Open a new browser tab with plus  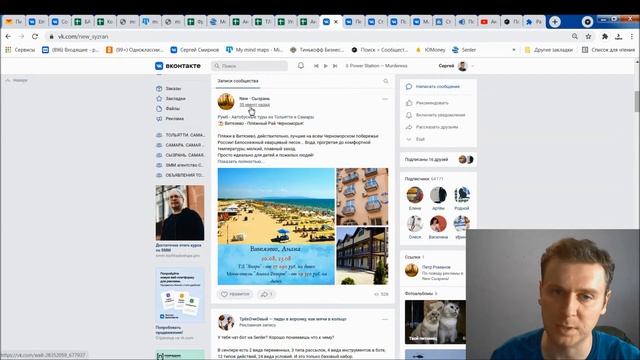(x=555, y=22)
